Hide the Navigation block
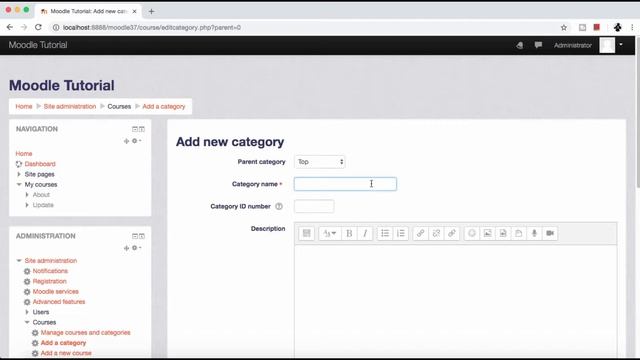 click(135, 129)
